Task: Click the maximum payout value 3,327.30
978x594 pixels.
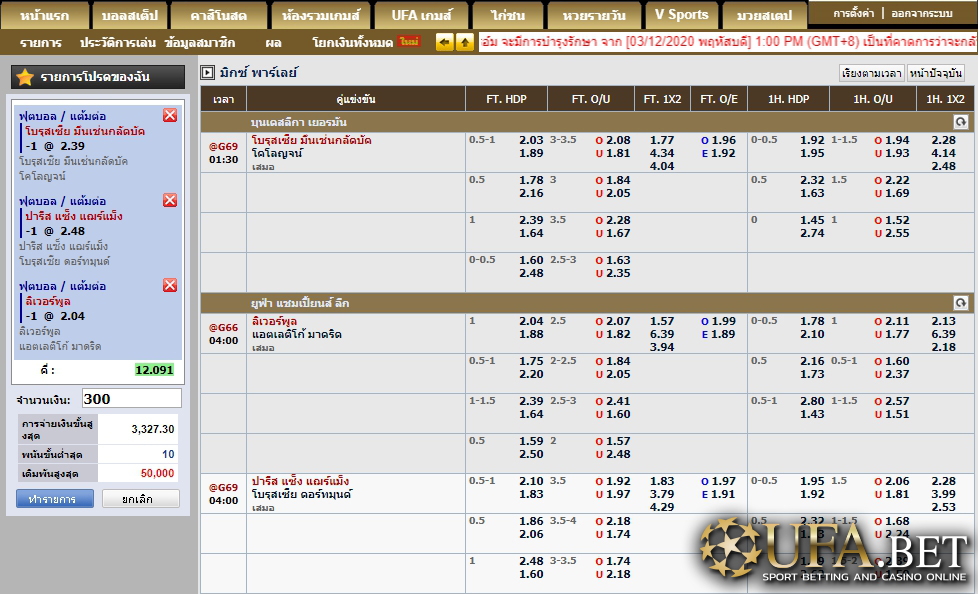Action: coord(153,429)
